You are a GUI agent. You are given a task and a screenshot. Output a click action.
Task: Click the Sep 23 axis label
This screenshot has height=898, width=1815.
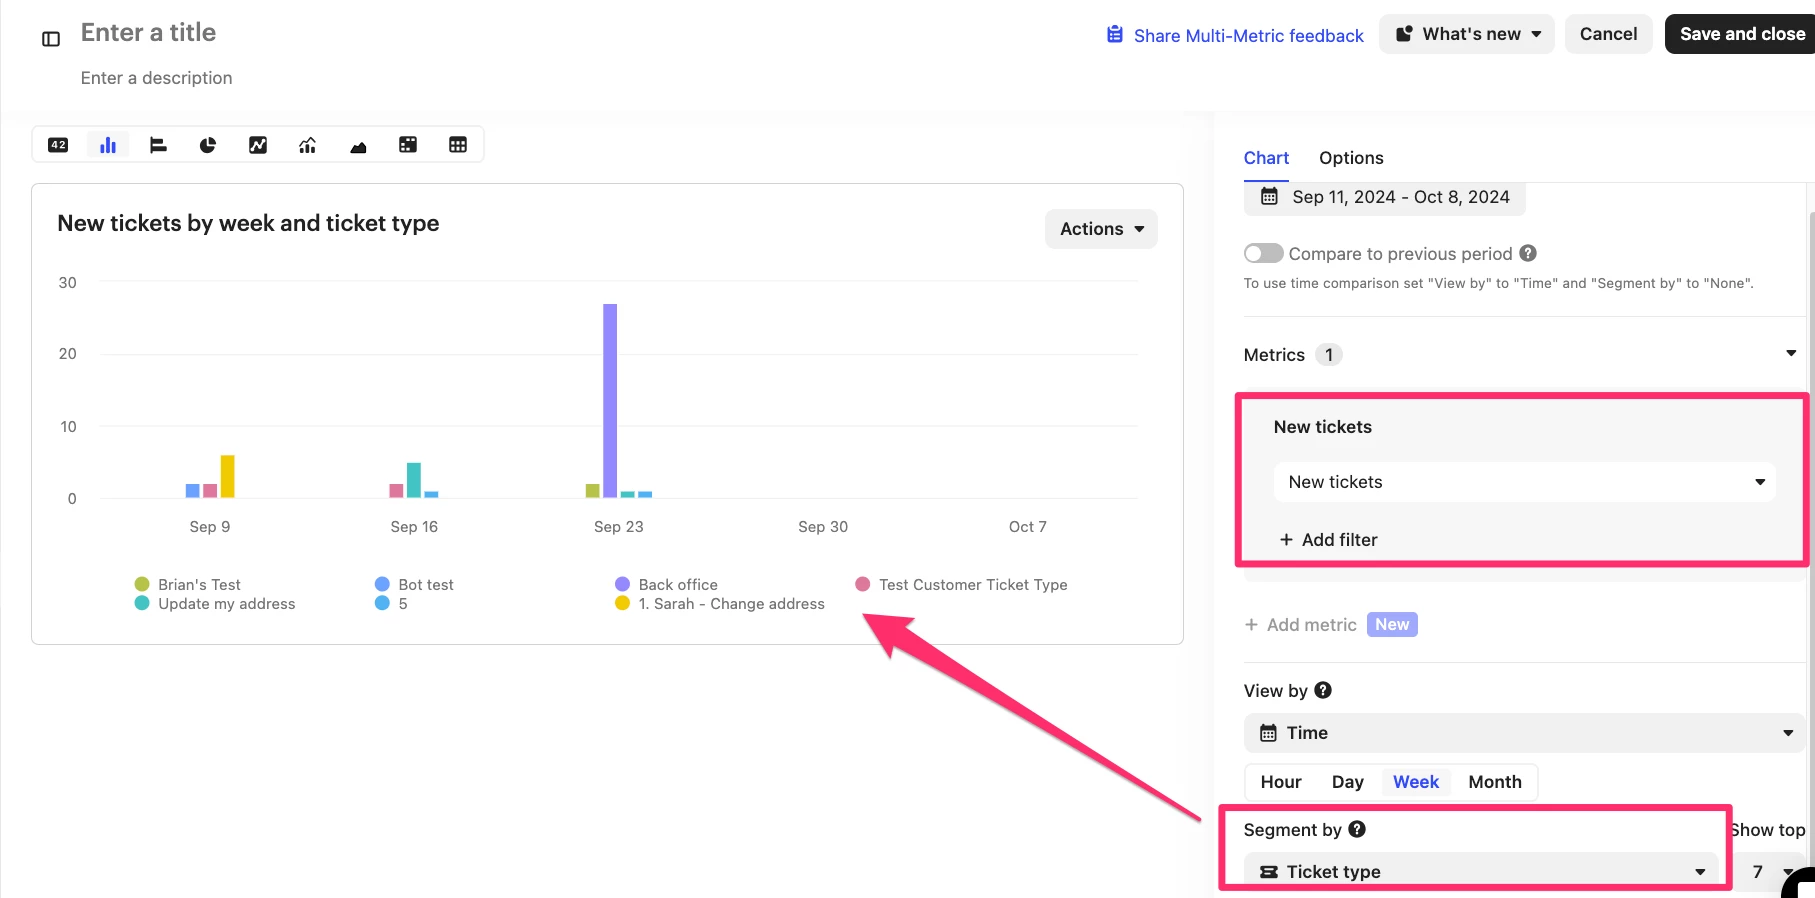(619, 527)
